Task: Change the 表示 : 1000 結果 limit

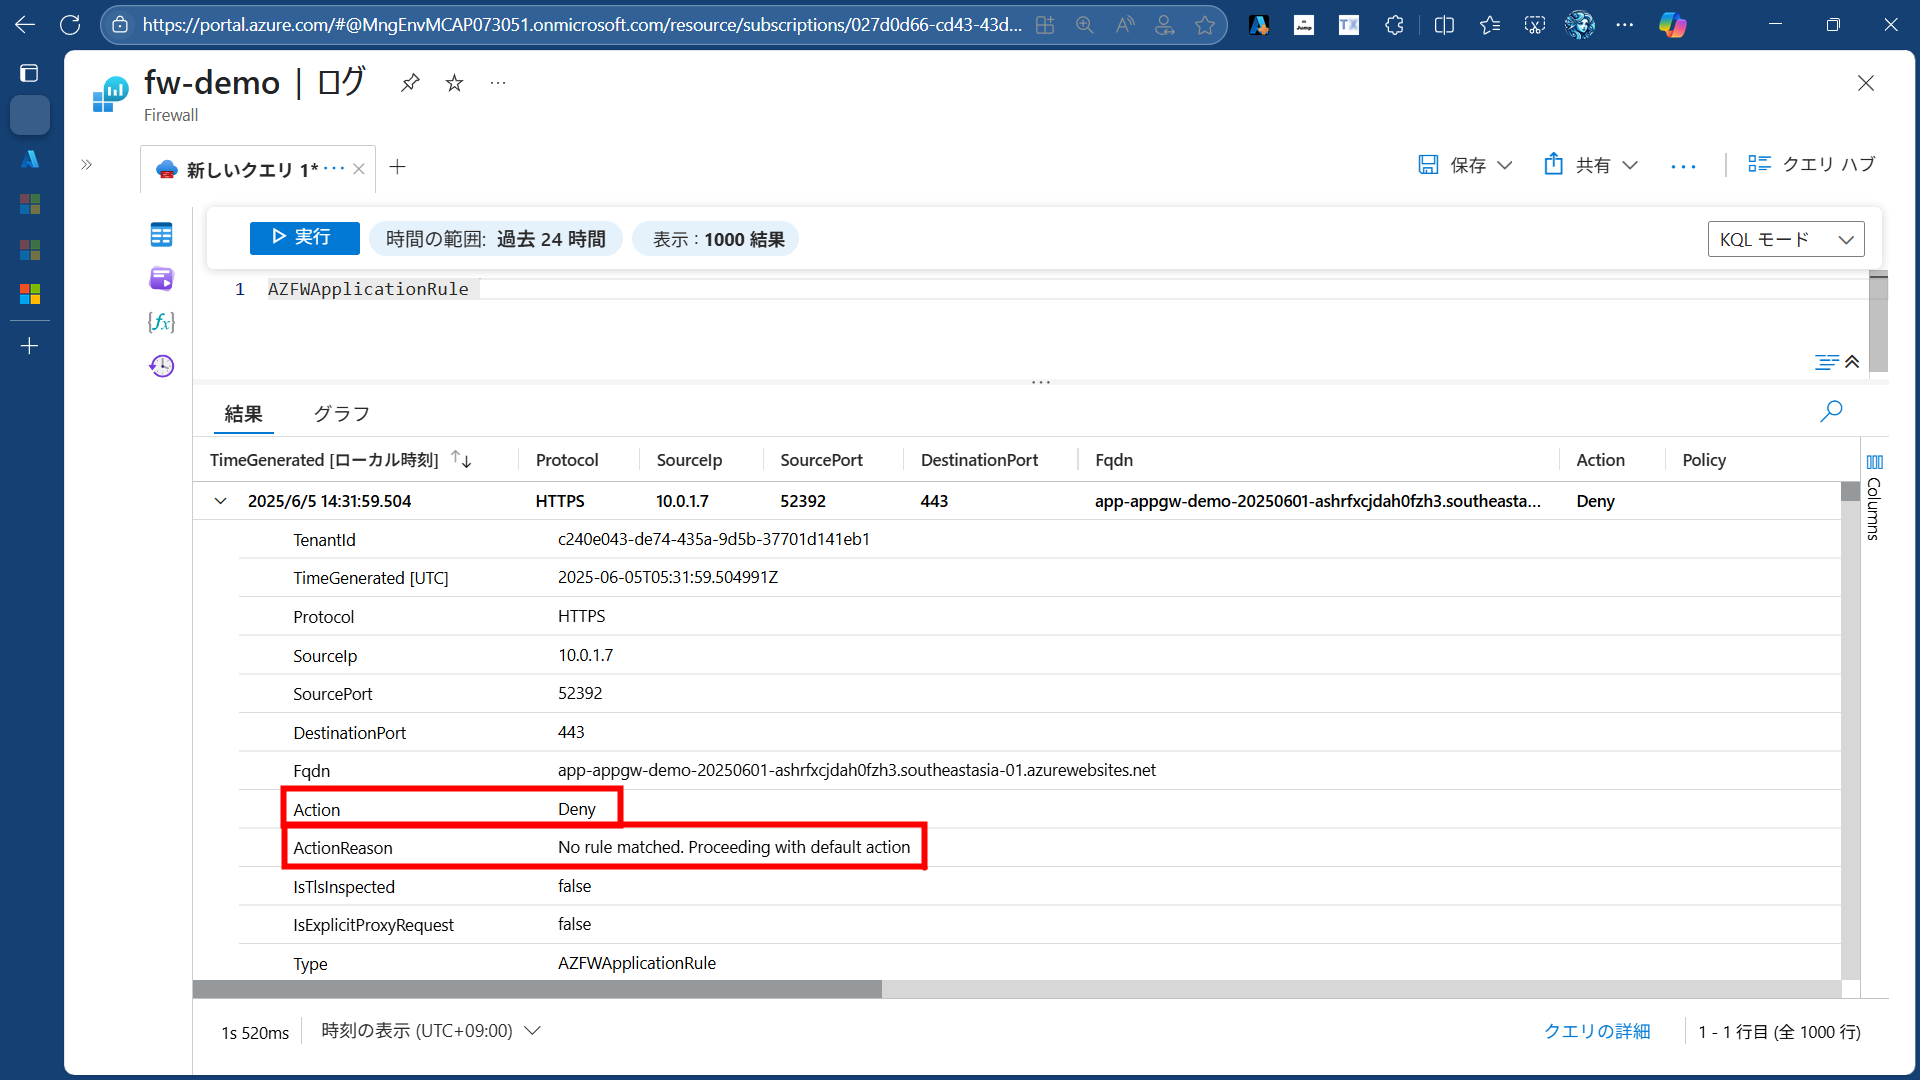Action: [717, 239]
